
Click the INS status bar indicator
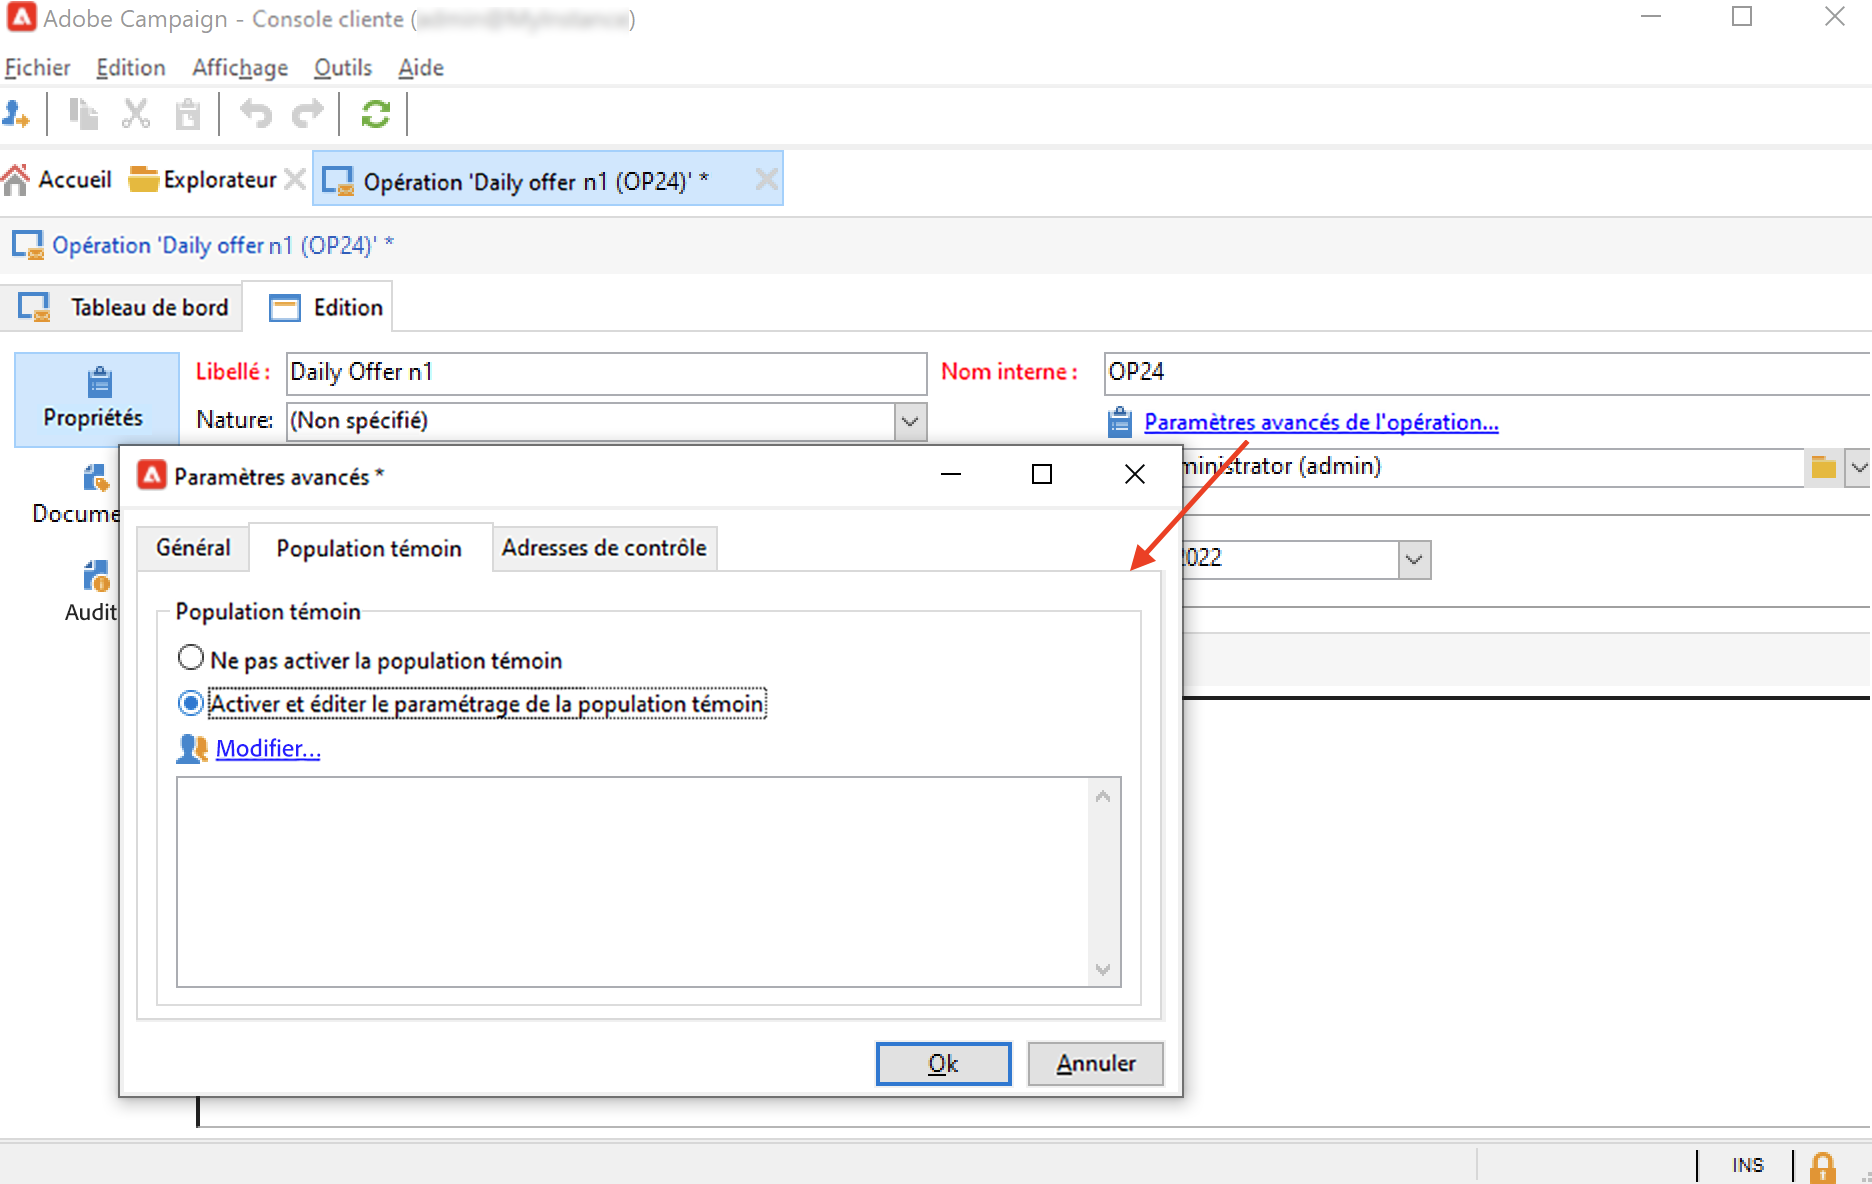(1748, 1165)
